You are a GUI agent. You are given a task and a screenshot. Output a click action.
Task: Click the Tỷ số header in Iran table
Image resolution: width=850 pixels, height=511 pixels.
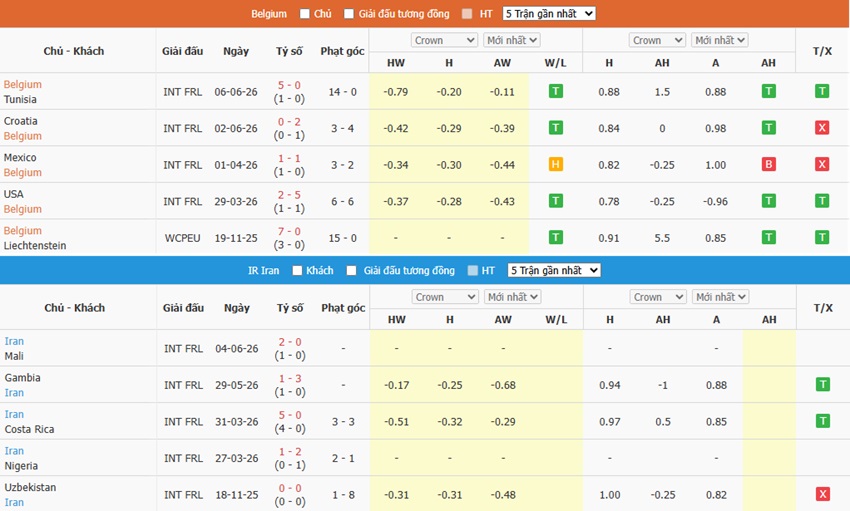[290, 308]
